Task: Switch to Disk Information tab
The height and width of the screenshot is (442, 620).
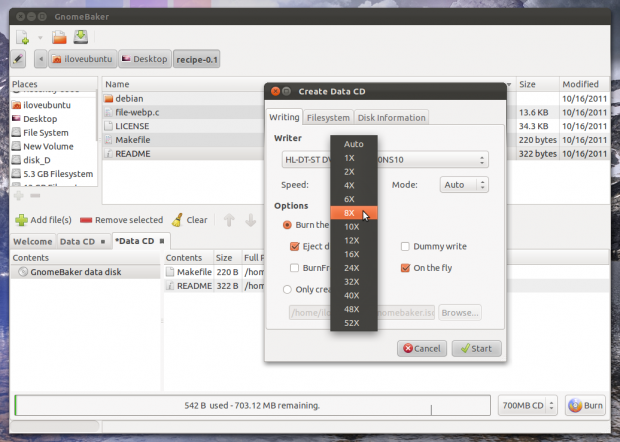Action: point(391,118)
